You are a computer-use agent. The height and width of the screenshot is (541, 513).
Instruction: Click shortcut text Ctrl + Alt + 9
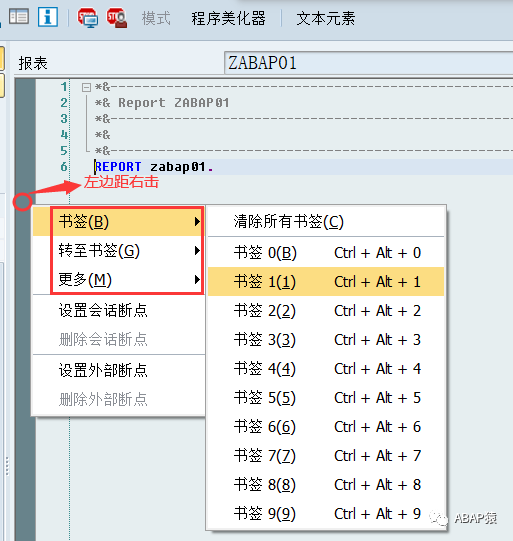[378, 513]
